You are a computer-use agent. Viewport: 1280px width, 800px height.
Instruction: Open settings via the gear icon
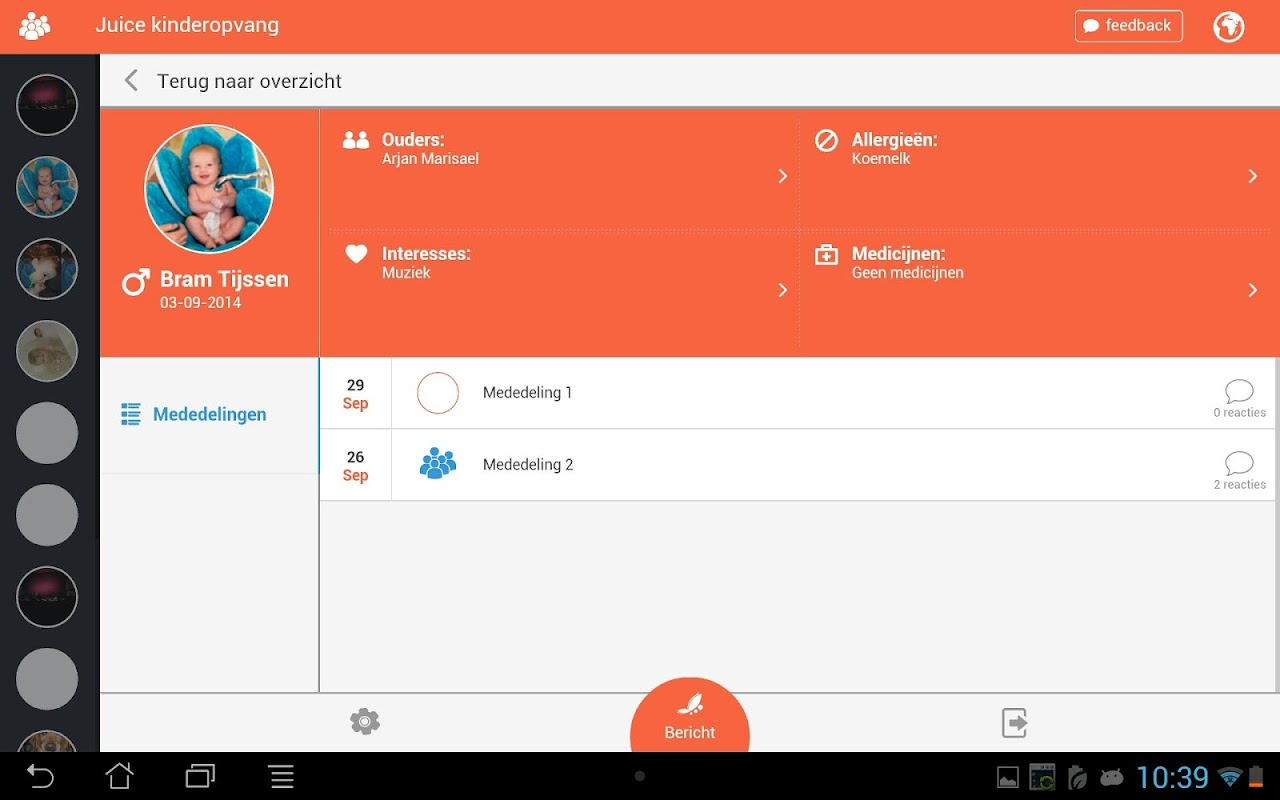click(x=365, y=722)
